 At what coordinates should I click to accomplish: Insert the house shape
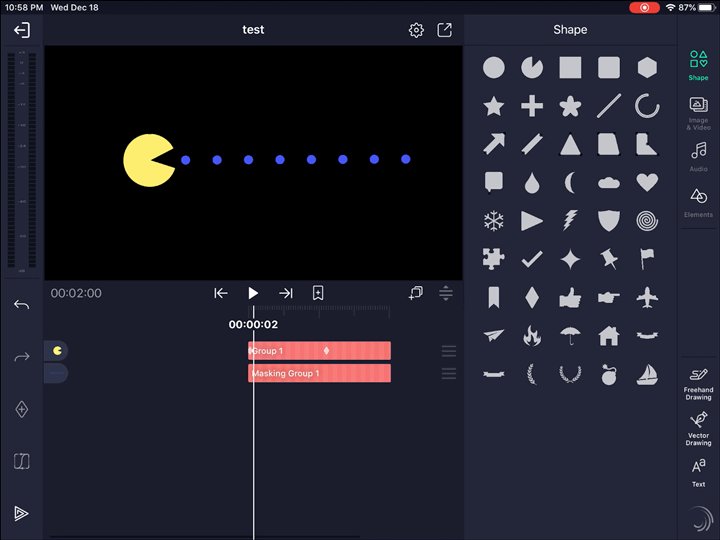pyautogui.click(x=609, y=336)
